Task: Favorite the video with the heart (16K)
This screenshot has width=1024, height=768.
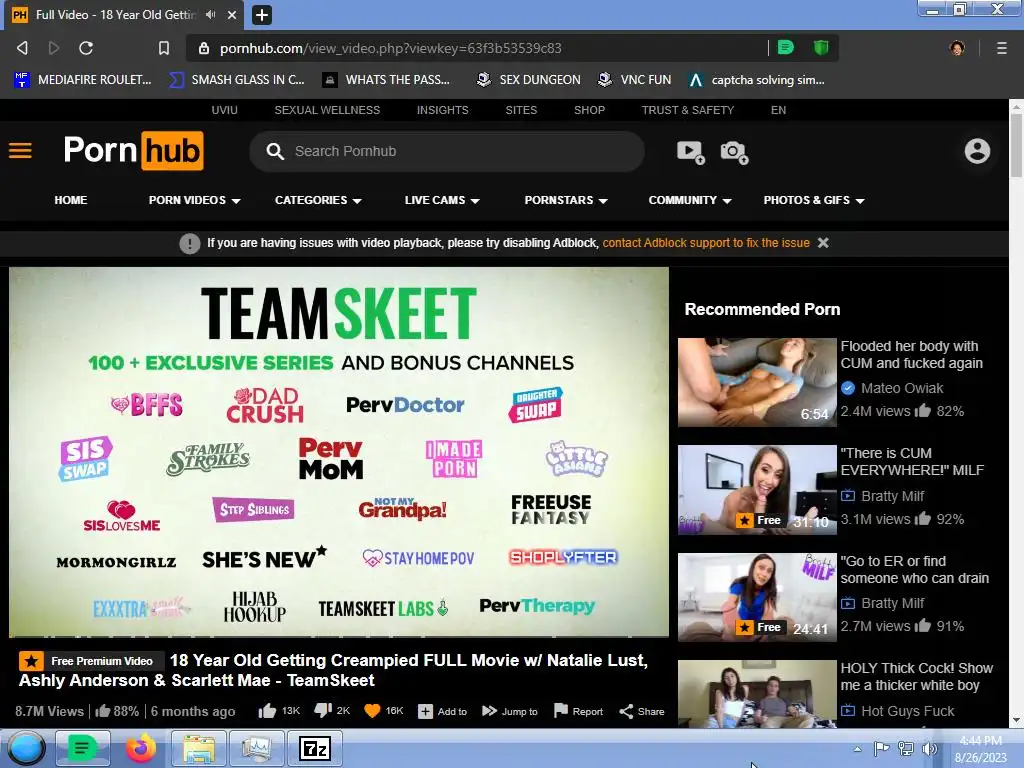Action: click(x=383, y=711)
